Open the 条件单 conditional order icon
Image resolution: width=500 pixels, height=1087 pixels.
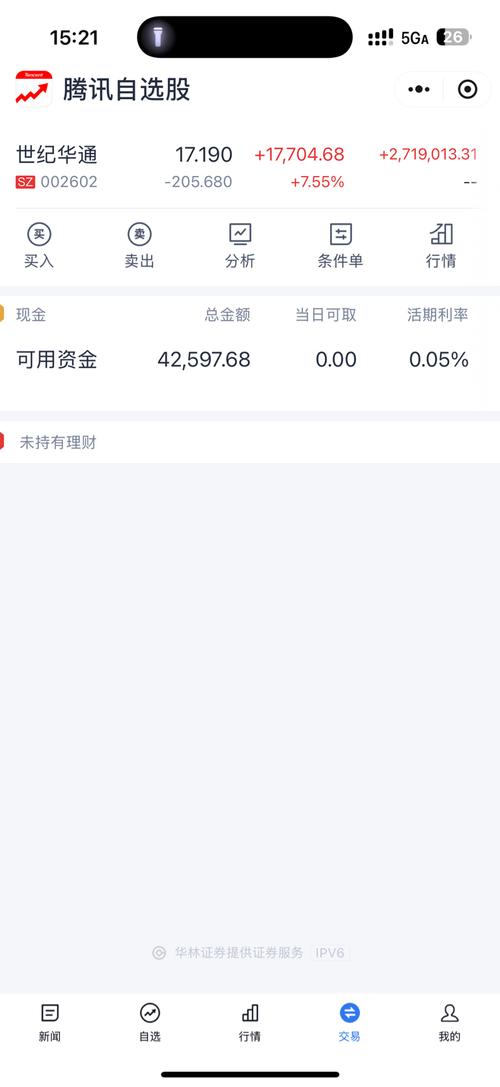click(x=340, y=235)
